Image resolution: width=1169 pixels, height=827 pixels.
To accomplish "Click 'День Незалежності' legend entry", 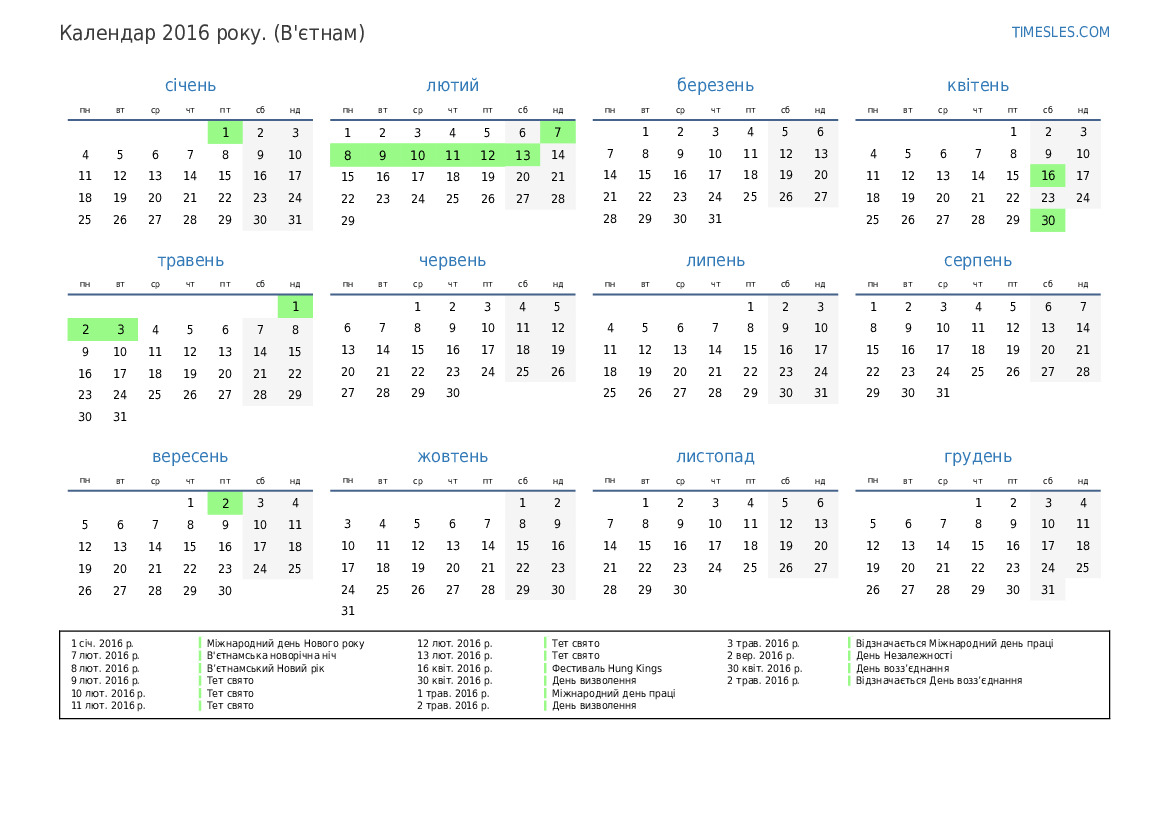I will point(904,655).
